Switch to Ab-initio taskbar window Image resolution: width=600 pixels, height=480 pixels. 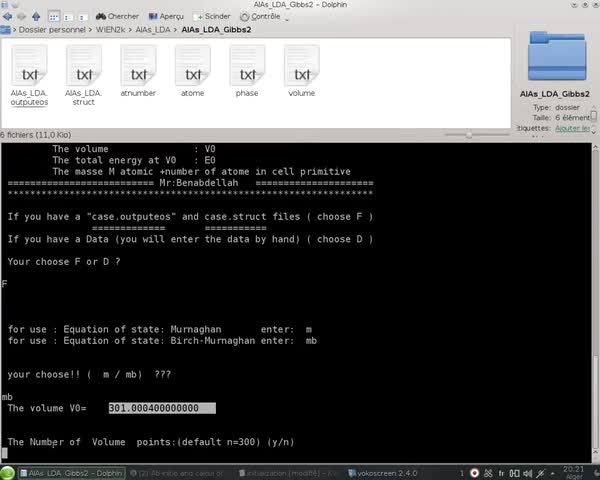click(x=176, y=473)
